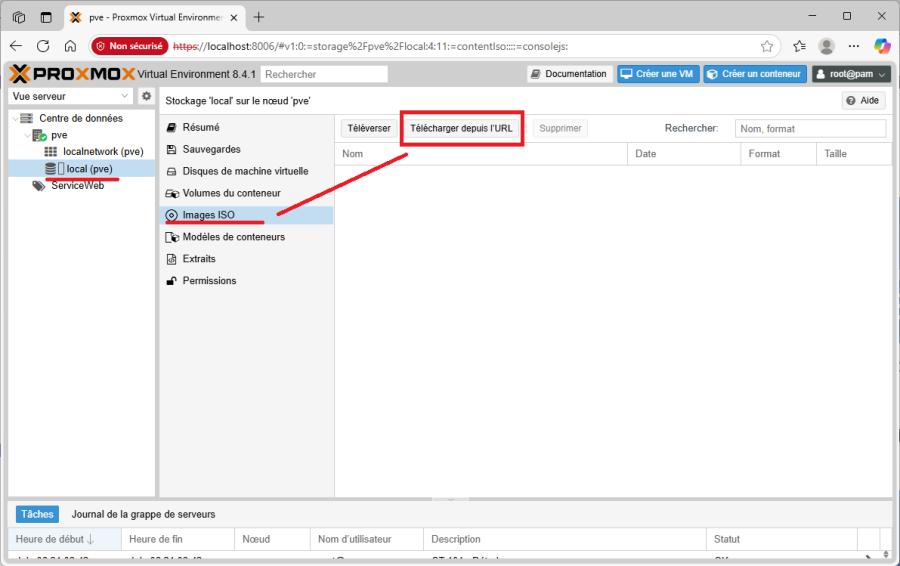Add page to favorites star icon
The image size is (900, 566).
tap(767, 46)
